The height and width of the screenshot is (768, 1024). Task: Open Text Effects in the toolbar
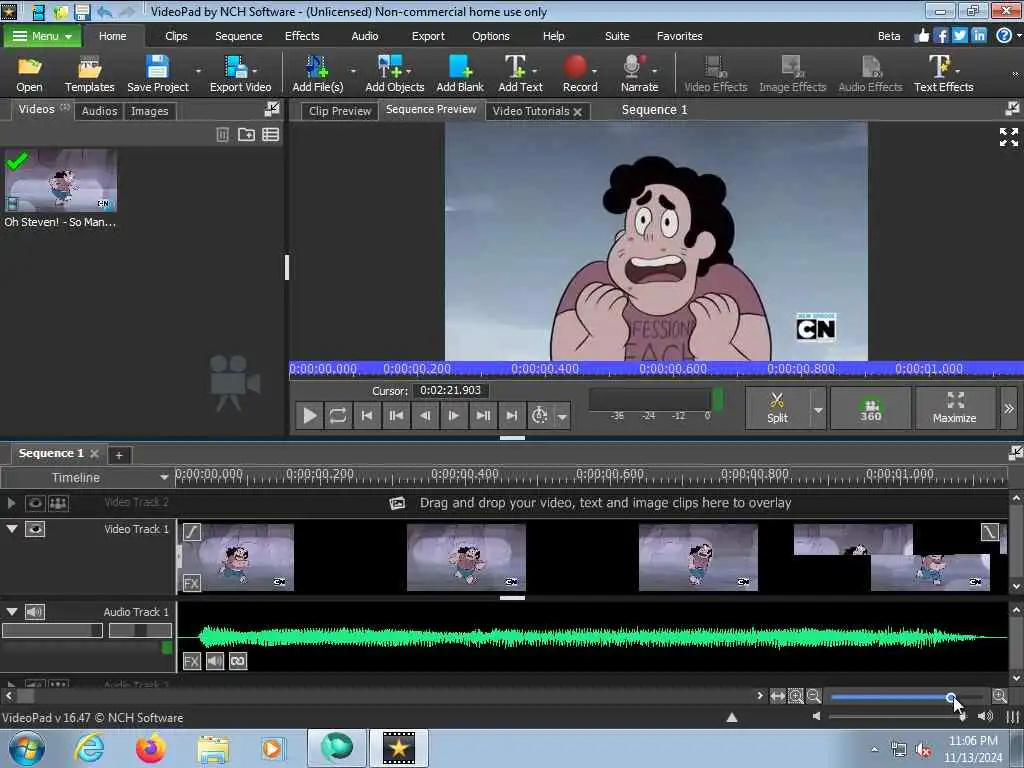[943, 73]
